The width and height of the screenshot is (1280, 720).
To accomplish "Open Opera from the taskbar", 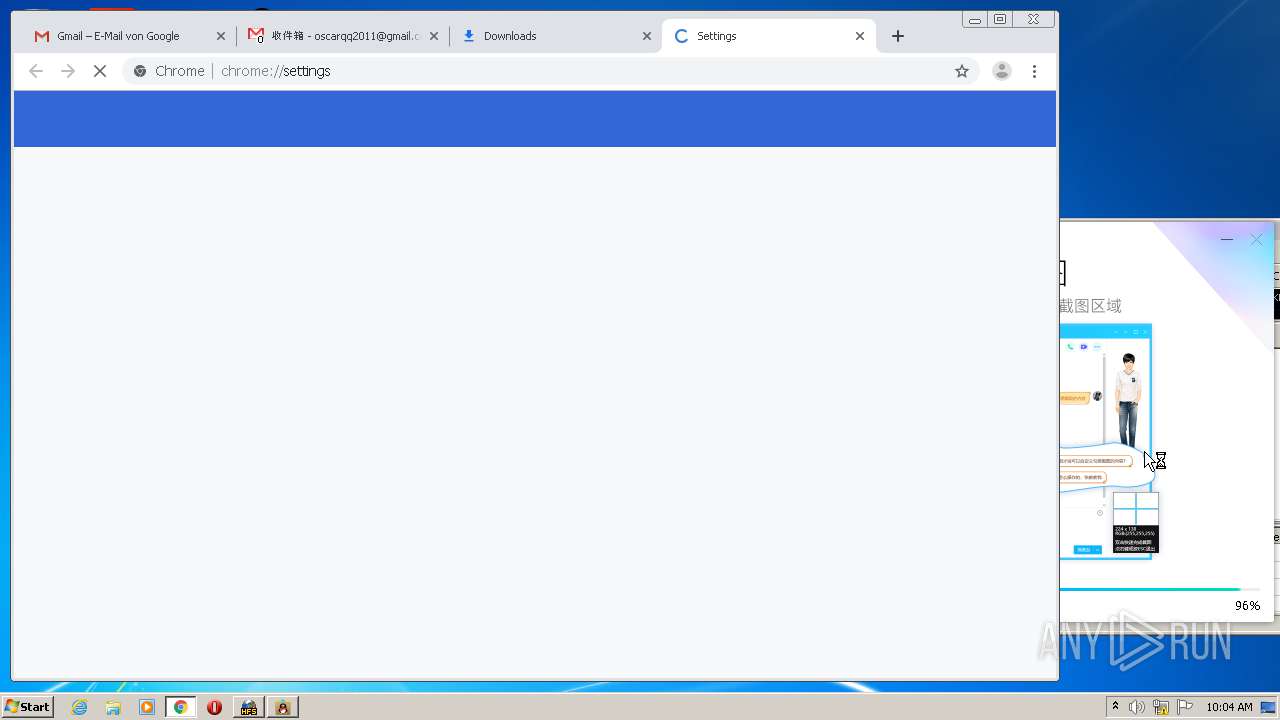I will 214,707.
